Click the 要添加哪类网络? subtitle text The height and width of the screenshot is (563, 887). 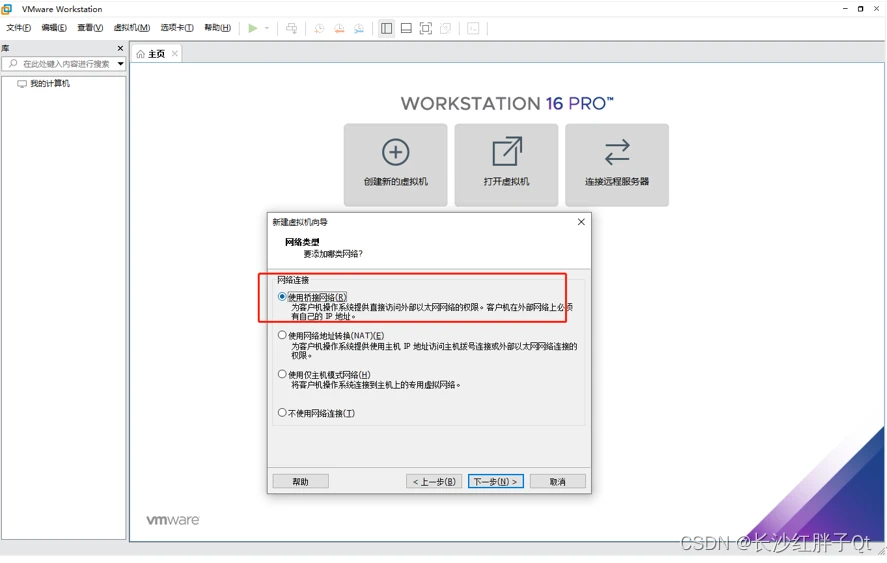tap(333, 254)
